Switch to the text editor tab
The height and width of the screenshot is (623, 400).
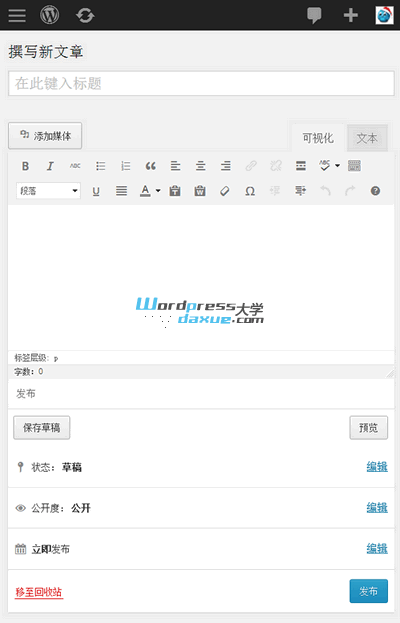[x=367, y=138]
